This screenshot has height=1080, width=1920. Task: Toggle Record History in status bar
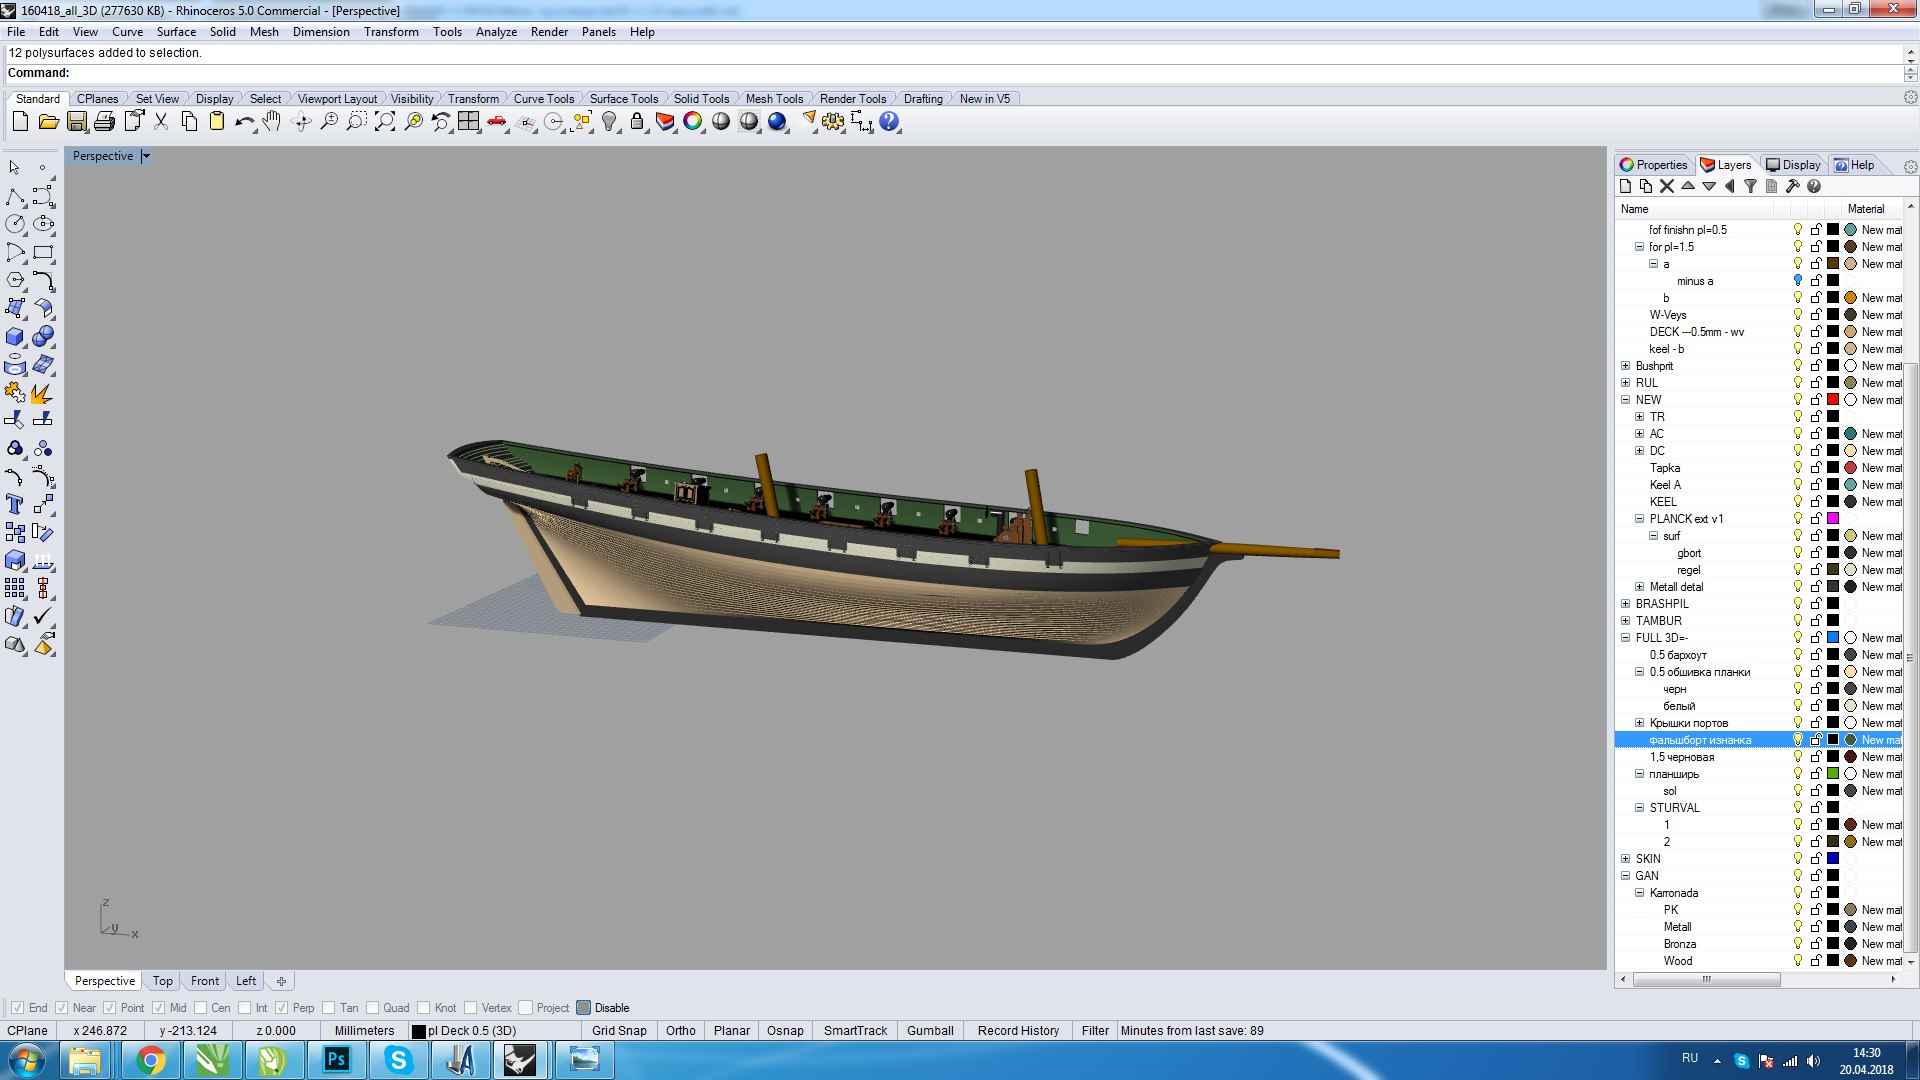[x=1018, y=1031]
